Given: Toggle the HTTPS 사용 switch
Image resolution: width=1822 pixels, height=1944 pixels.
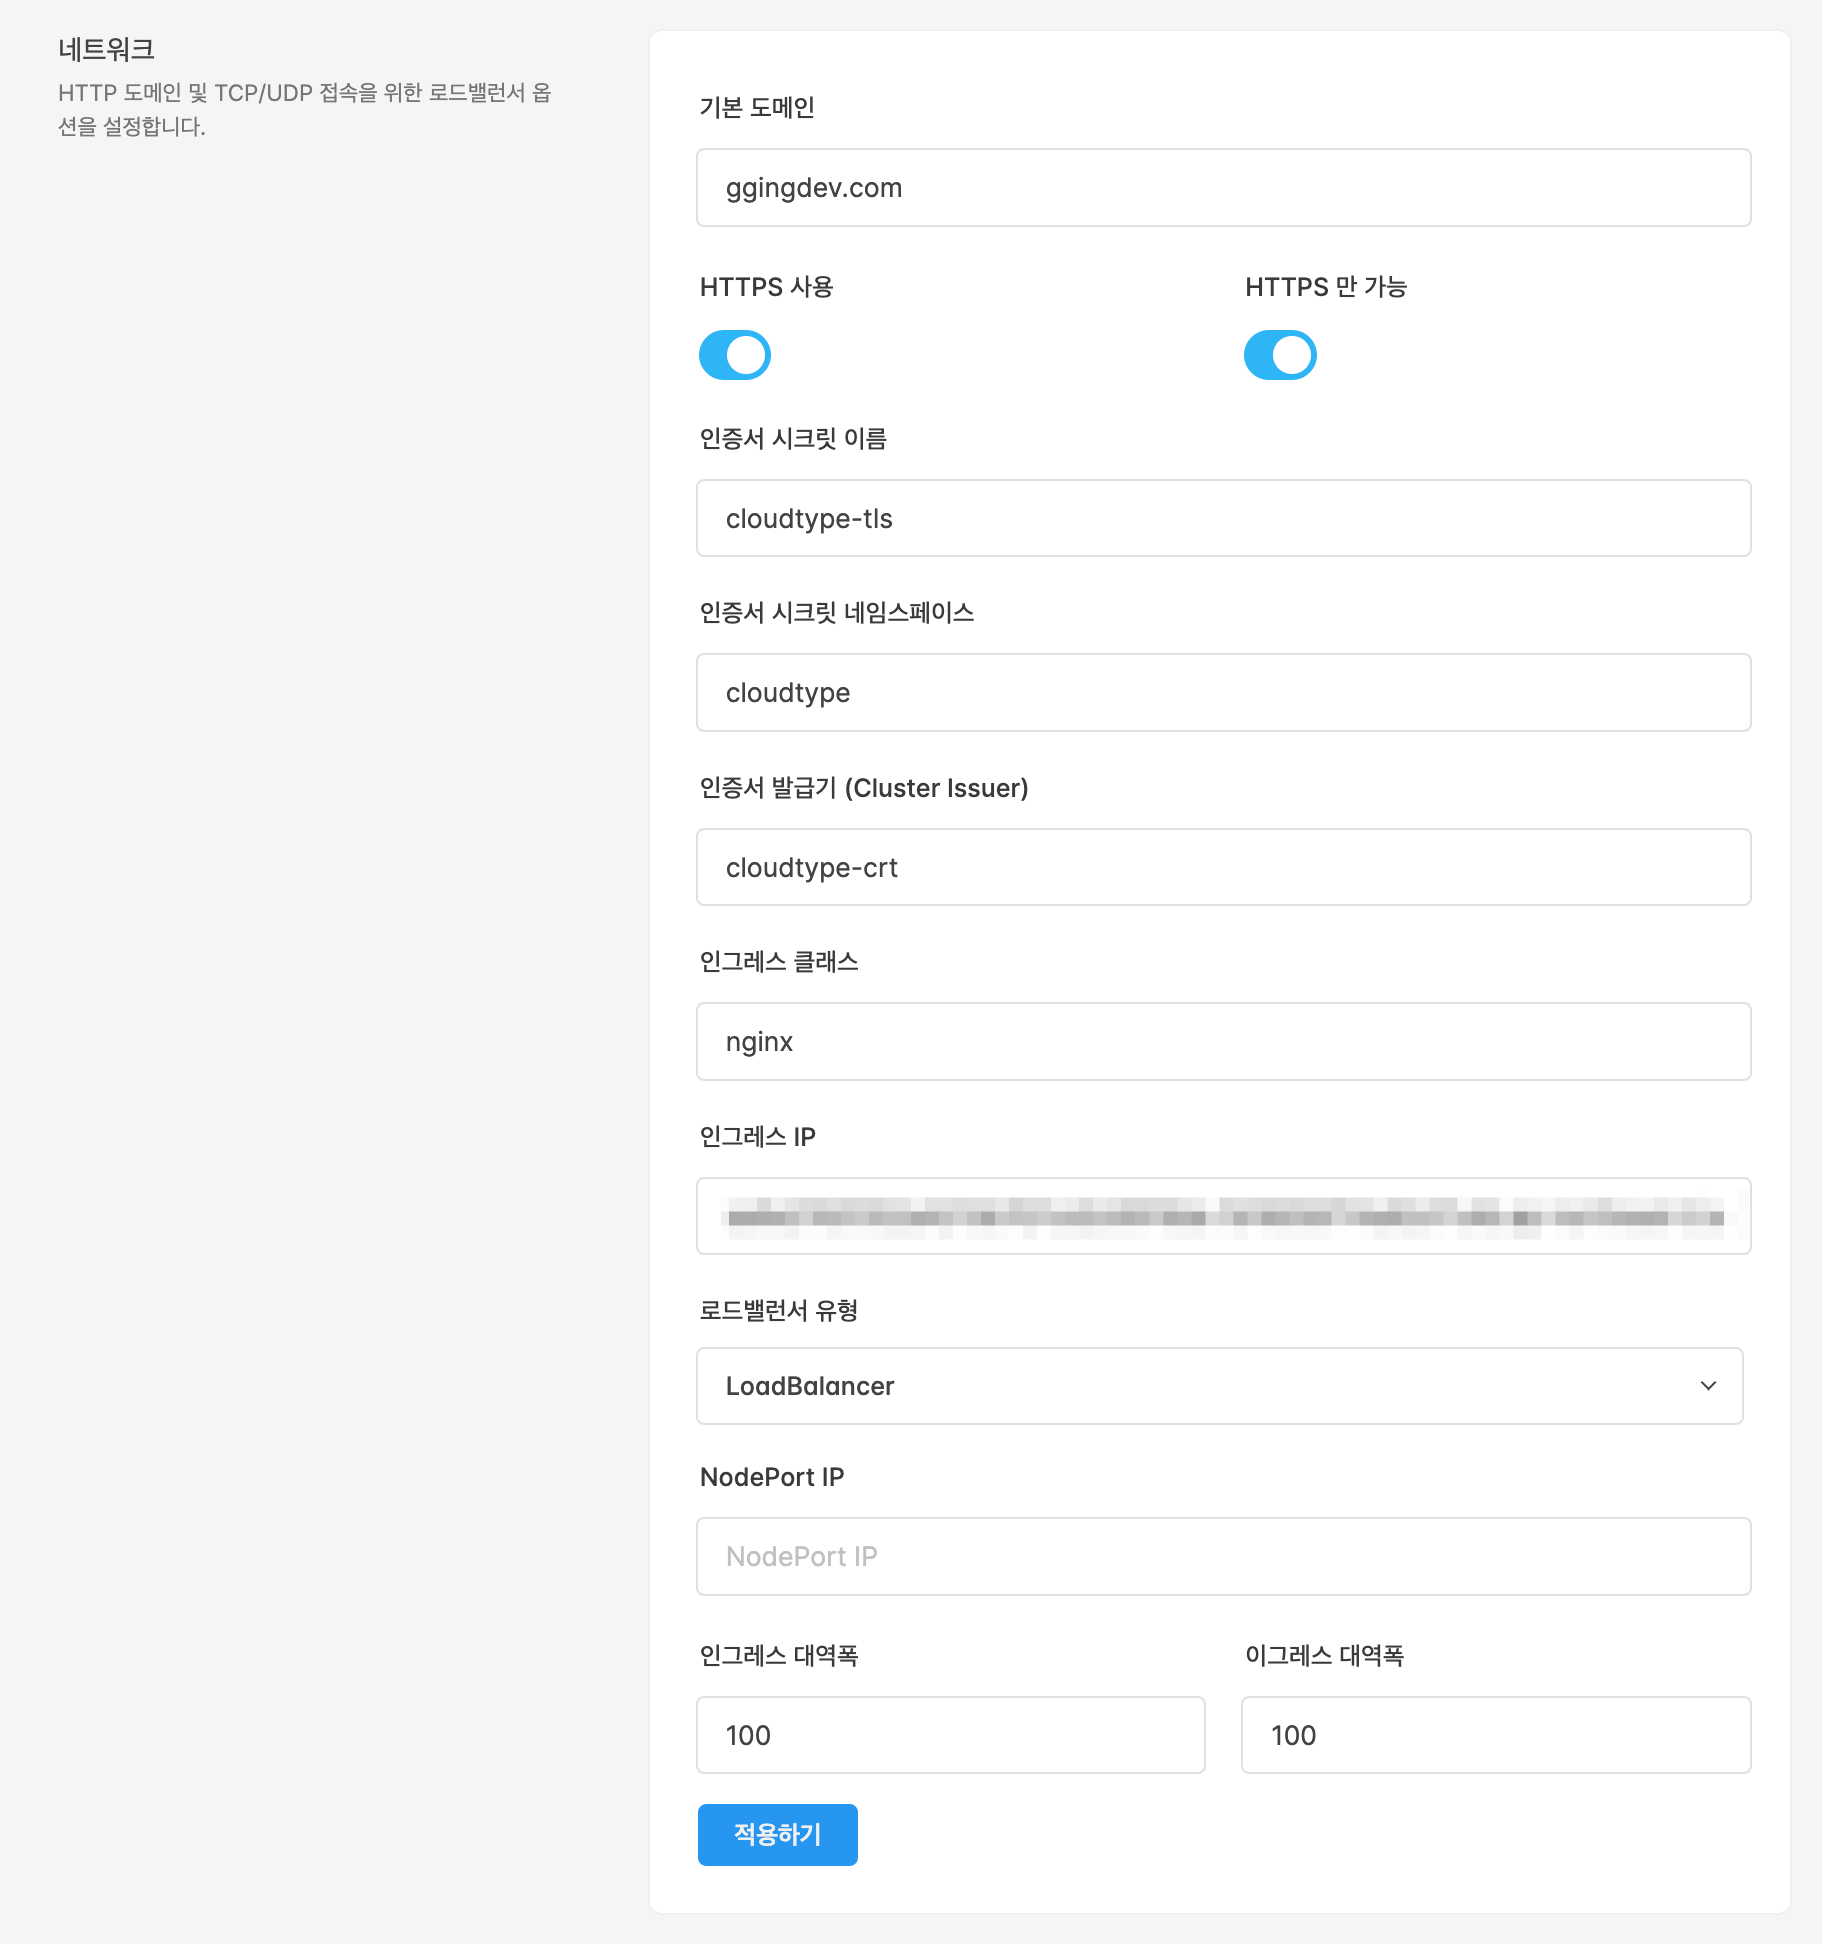Looking at the screenshot, I should coord(735,355).
